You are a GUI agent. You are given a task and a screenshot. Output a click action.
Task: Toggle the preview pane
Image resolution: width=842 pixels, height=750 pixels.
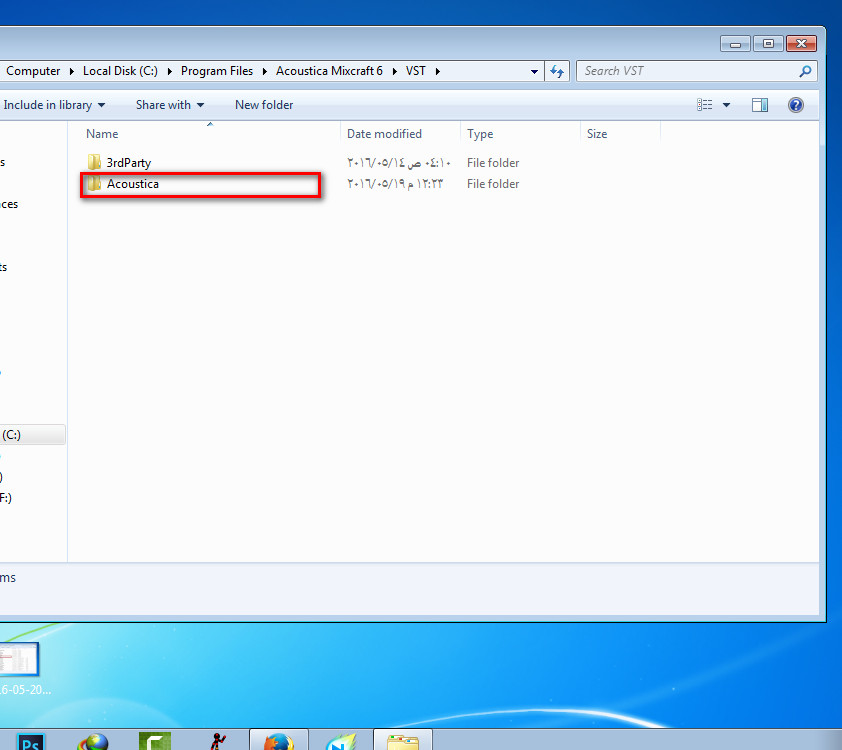coord(760,105)
